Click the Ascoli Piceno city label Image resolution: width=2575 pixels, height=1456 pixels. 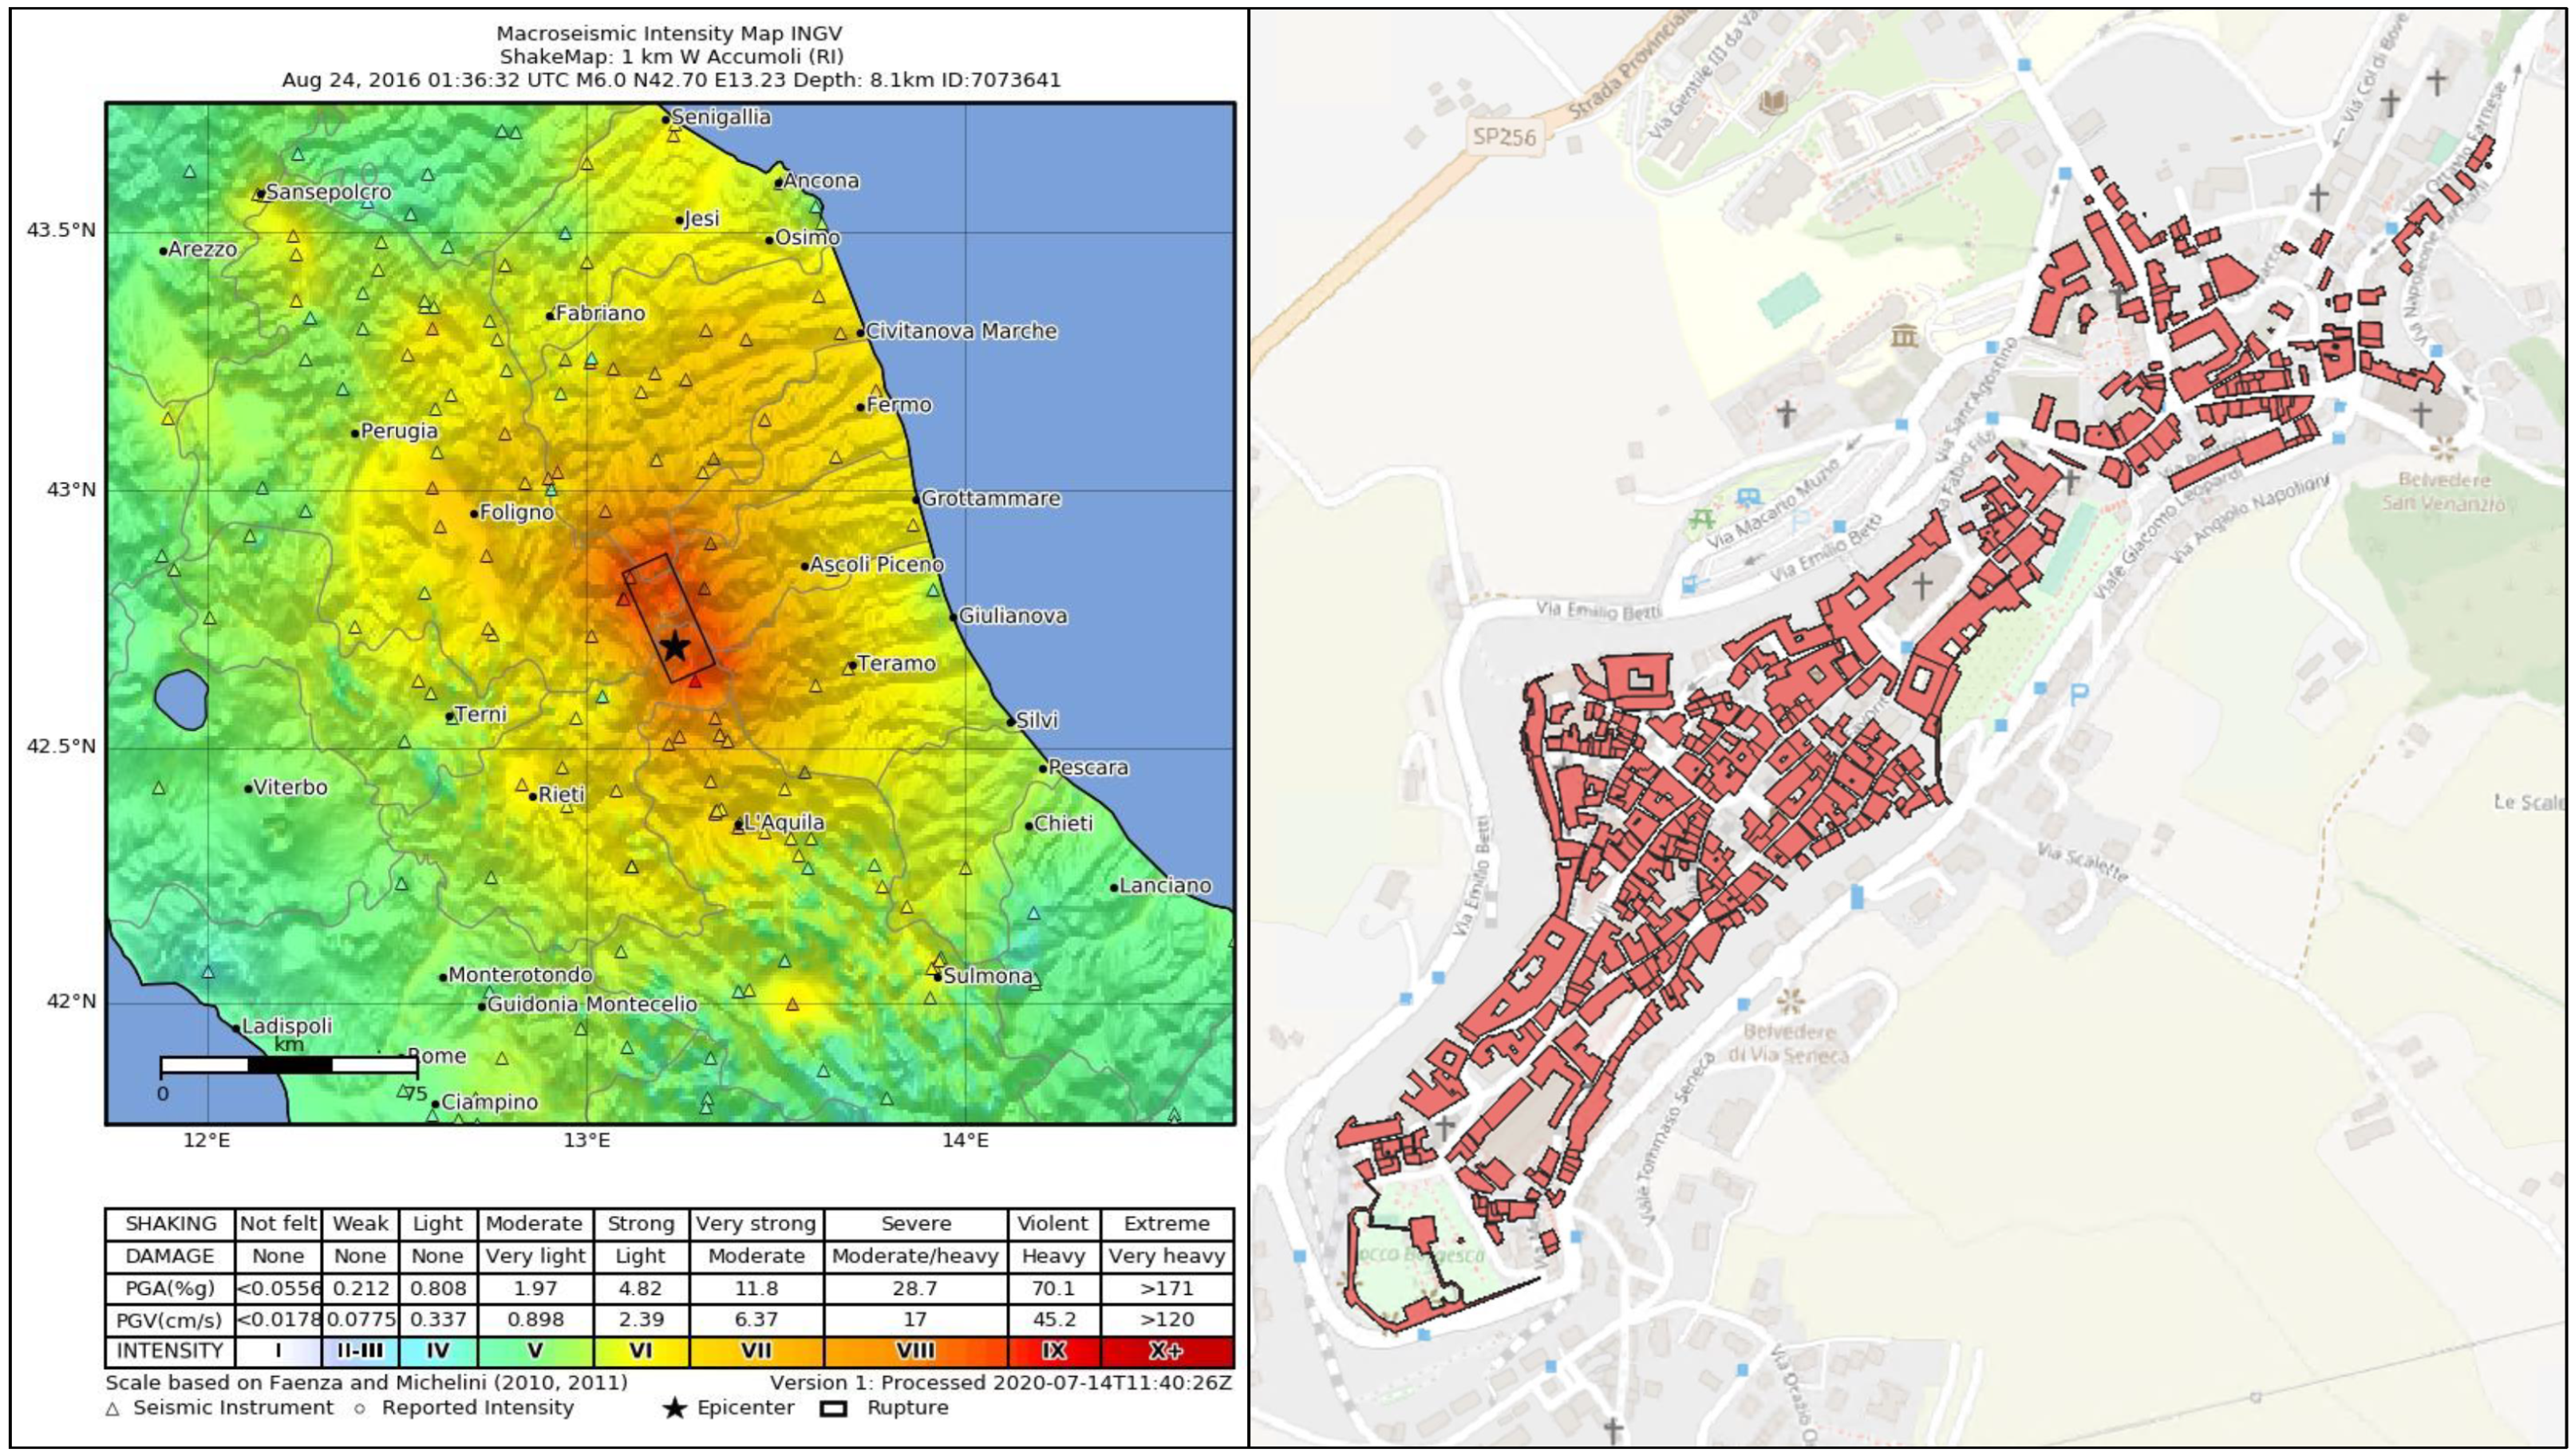(876, 564)
